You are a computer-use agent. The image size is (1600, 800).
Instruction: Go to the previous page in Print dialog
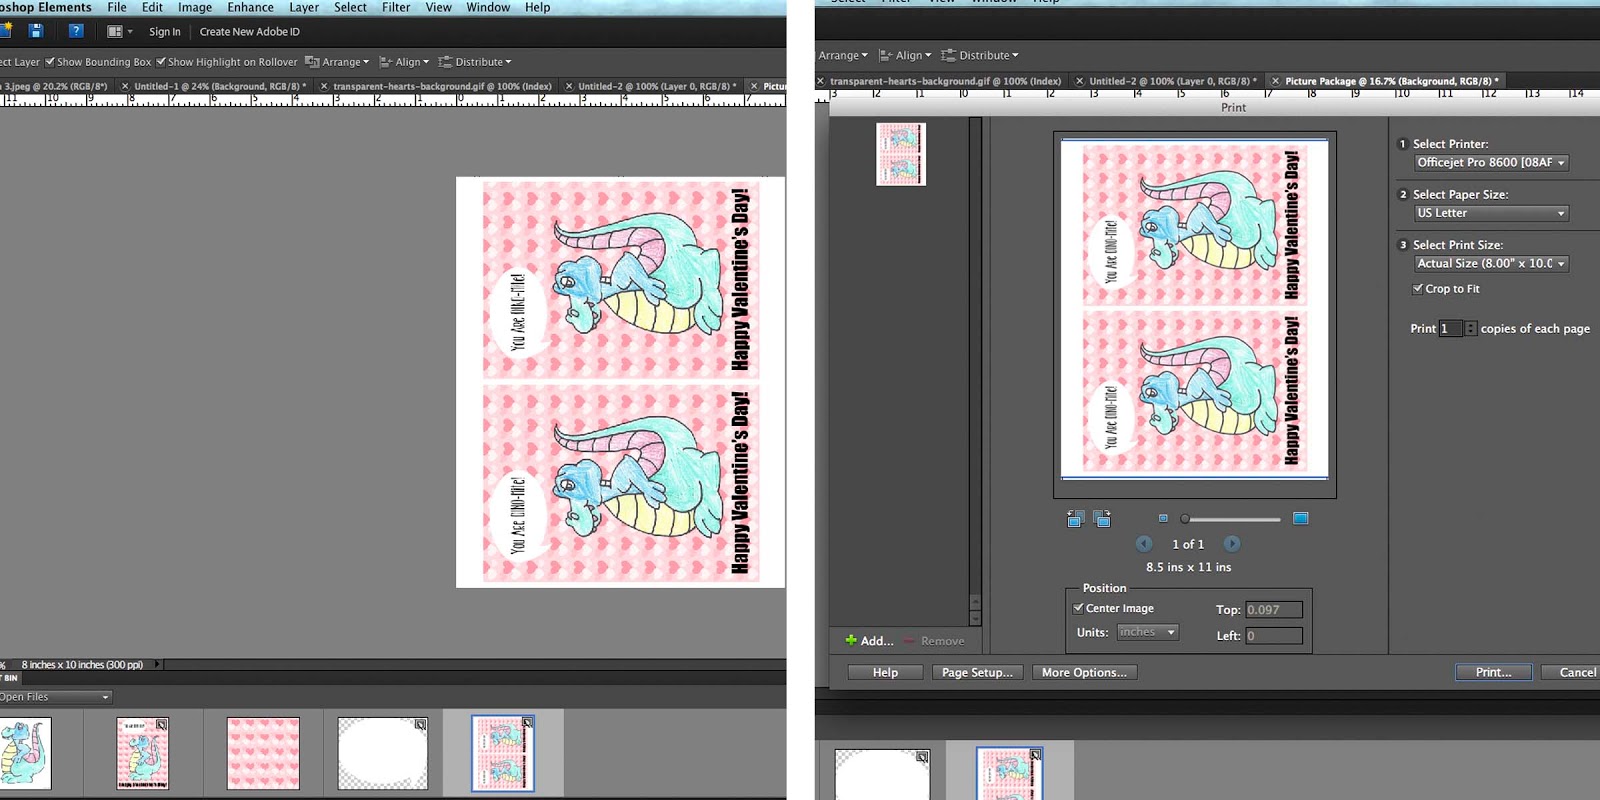(1144, 544)
